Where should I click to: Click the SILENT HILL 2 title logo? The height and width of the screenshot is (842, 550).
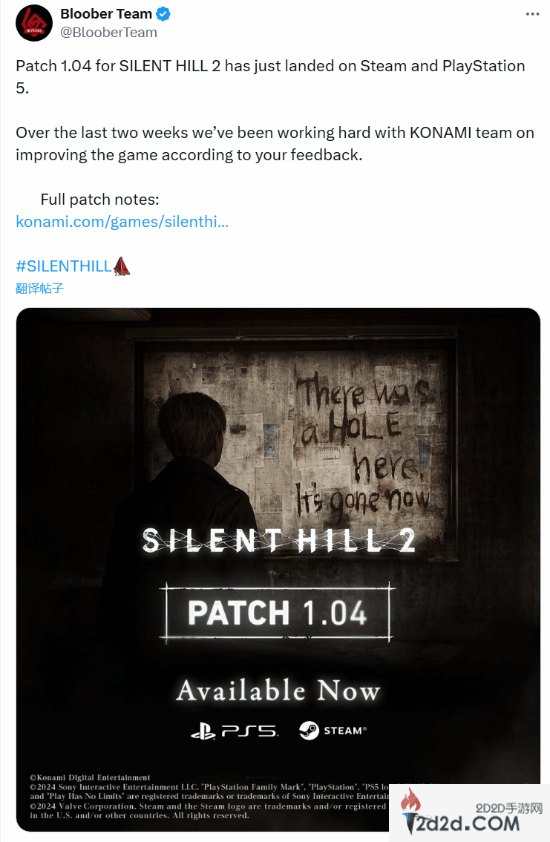coord(279,540)
